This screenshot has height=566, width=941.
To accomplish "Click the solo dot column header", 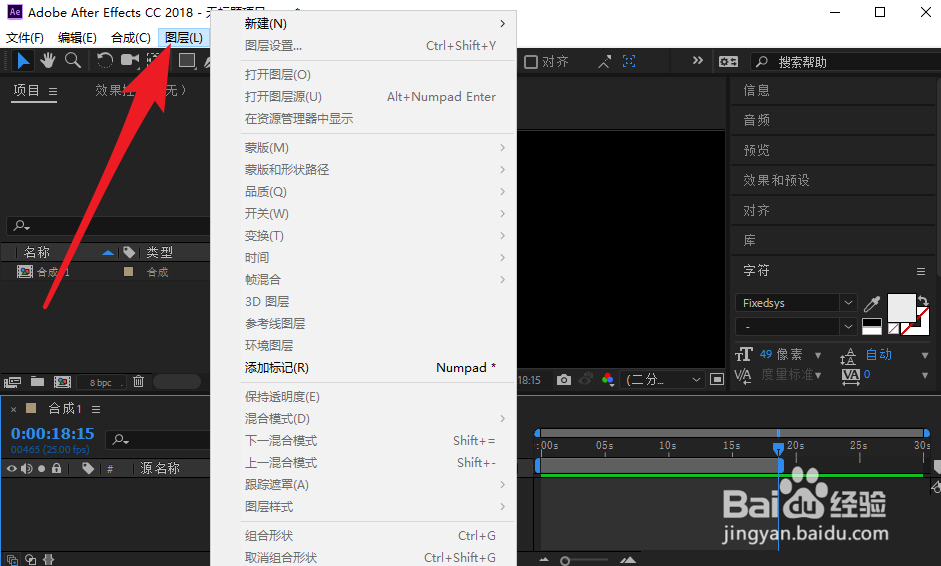I will click(x=41, y=469).
